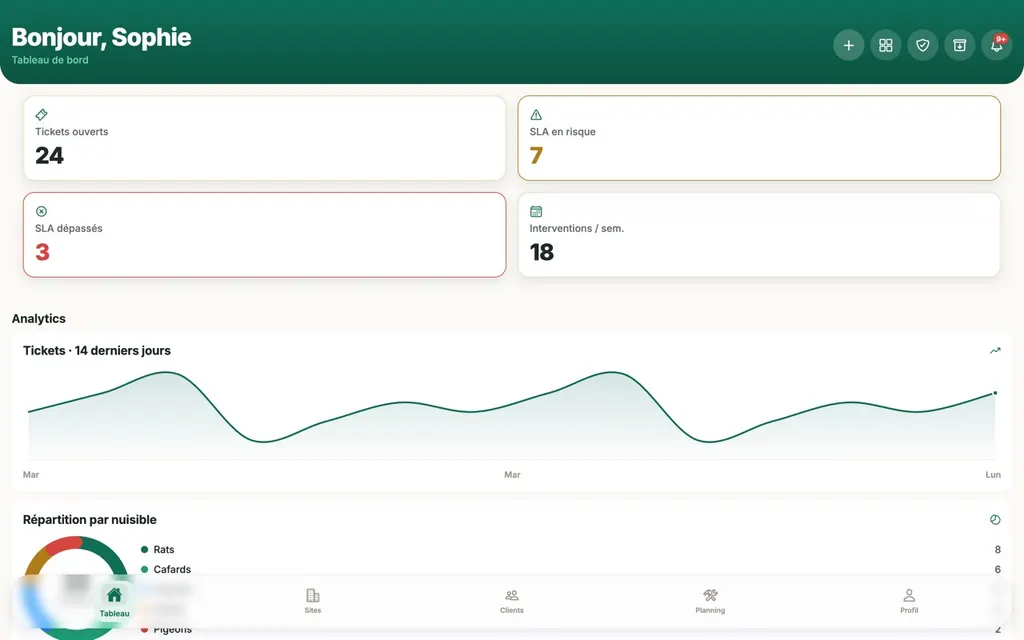Click the crossed circle icon on SLA dépassés

click(x=41, y=211)
